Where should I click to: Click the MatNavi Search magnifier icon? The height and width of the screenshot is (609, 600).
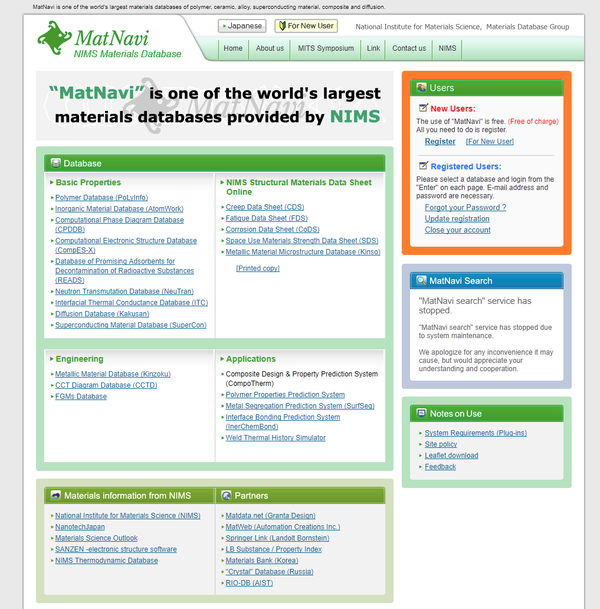point(421,280)
